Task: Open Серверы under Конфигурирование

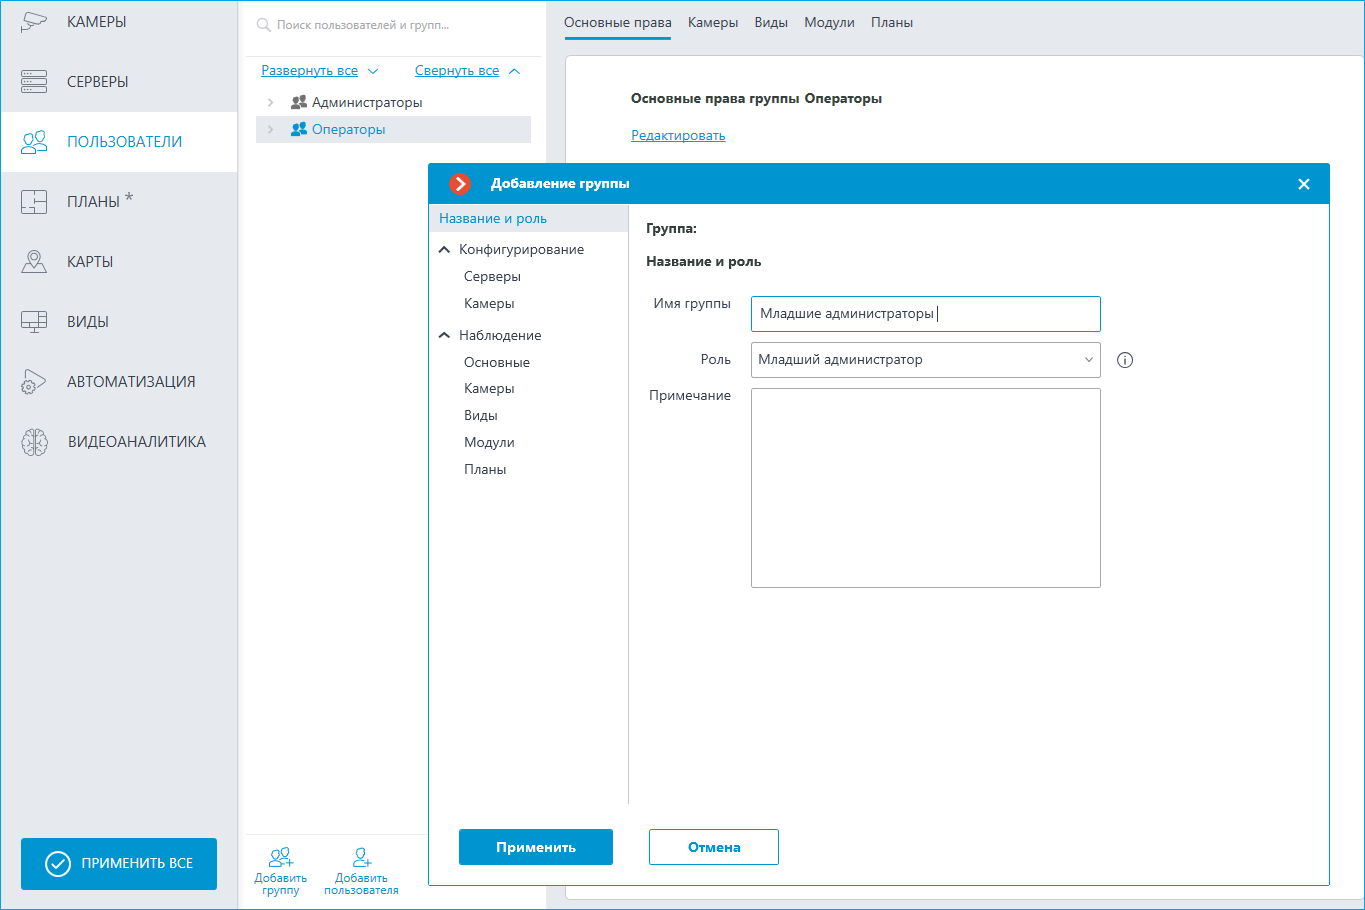Action: click(x=492, y=277)
